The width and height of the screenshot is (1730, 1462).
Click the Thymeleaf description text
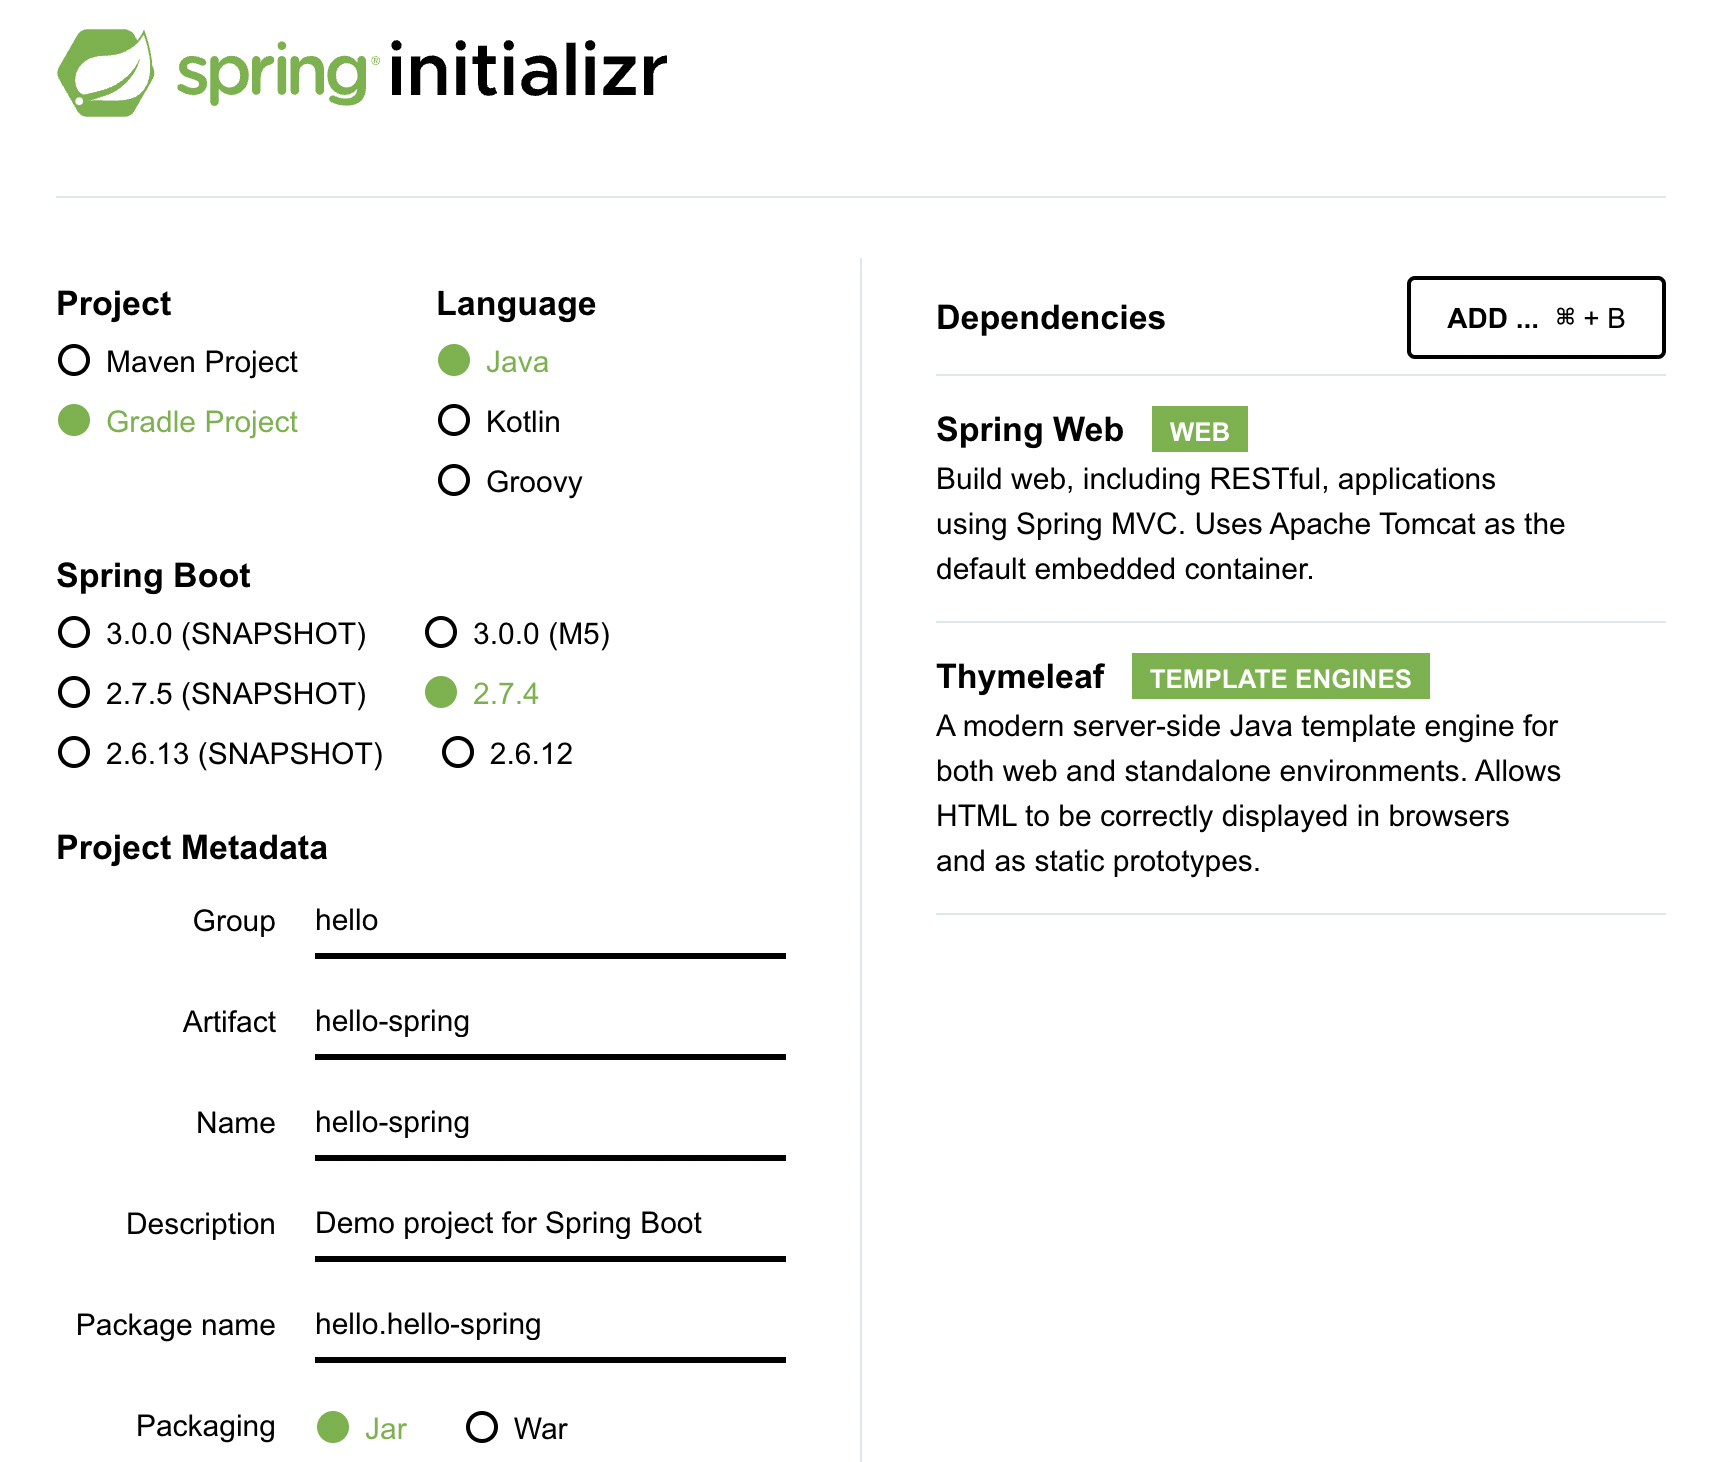[x=1248, y=794]
